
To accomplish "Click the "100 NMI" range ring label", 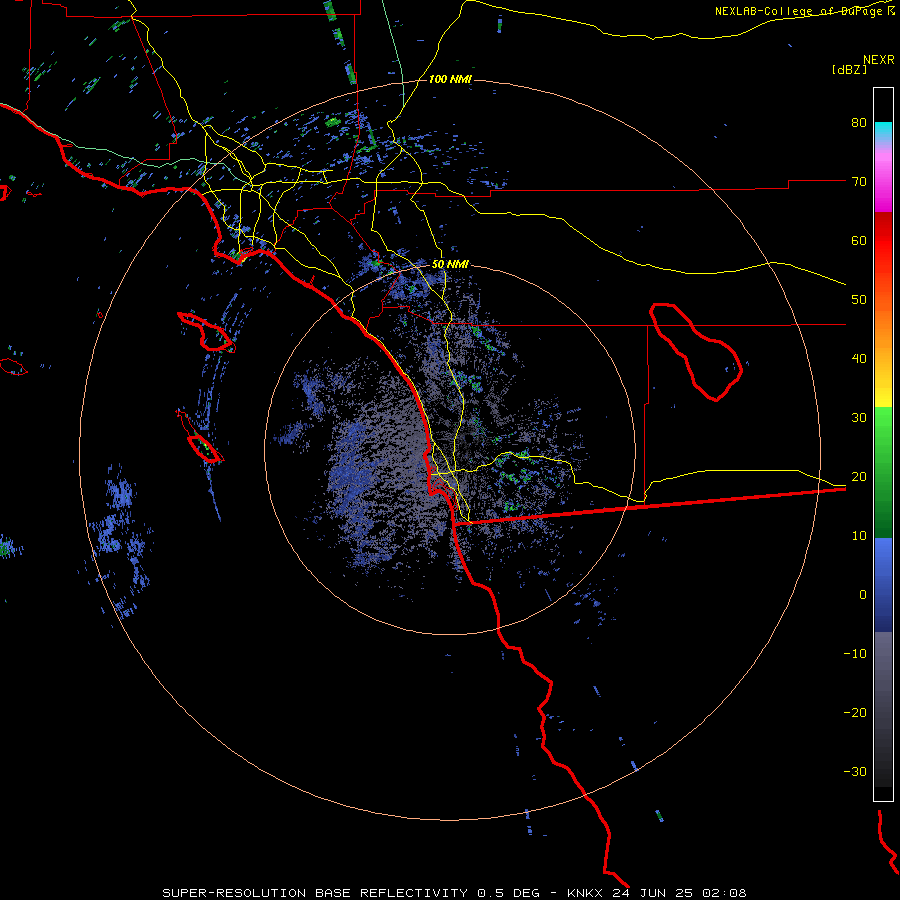I will click(450, 79).
